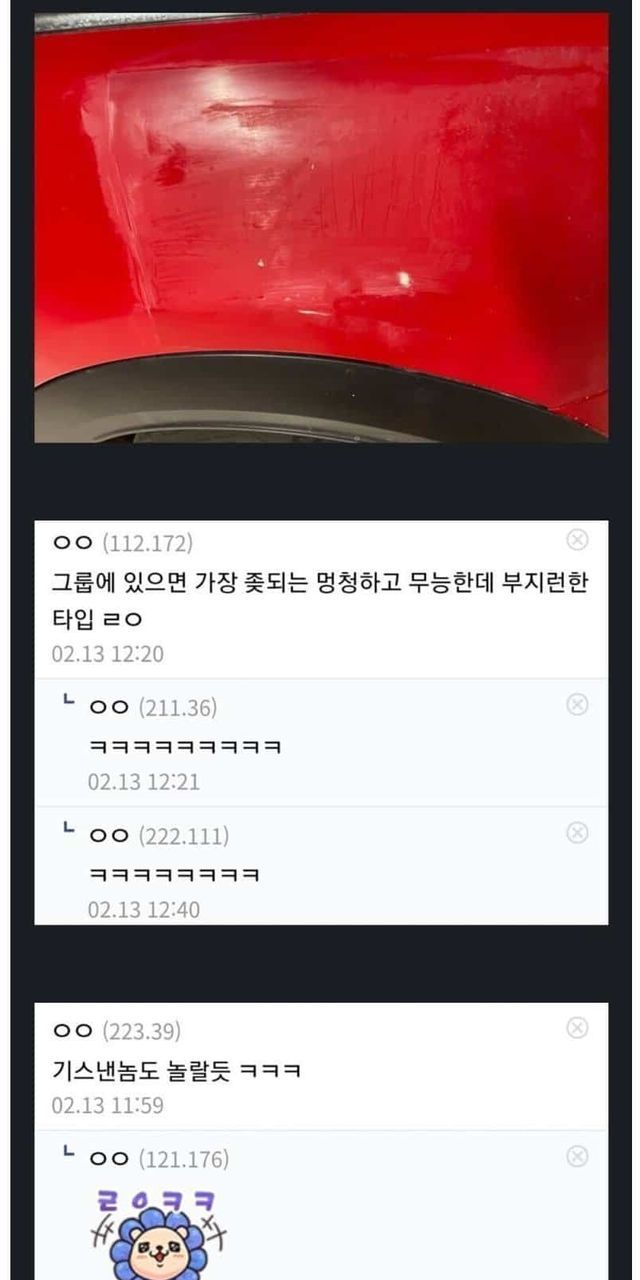Open the profile of ㅇㅇ (121.176)
The height and width of the screenshot is (1280, 640).
(x=159, y=1160)
